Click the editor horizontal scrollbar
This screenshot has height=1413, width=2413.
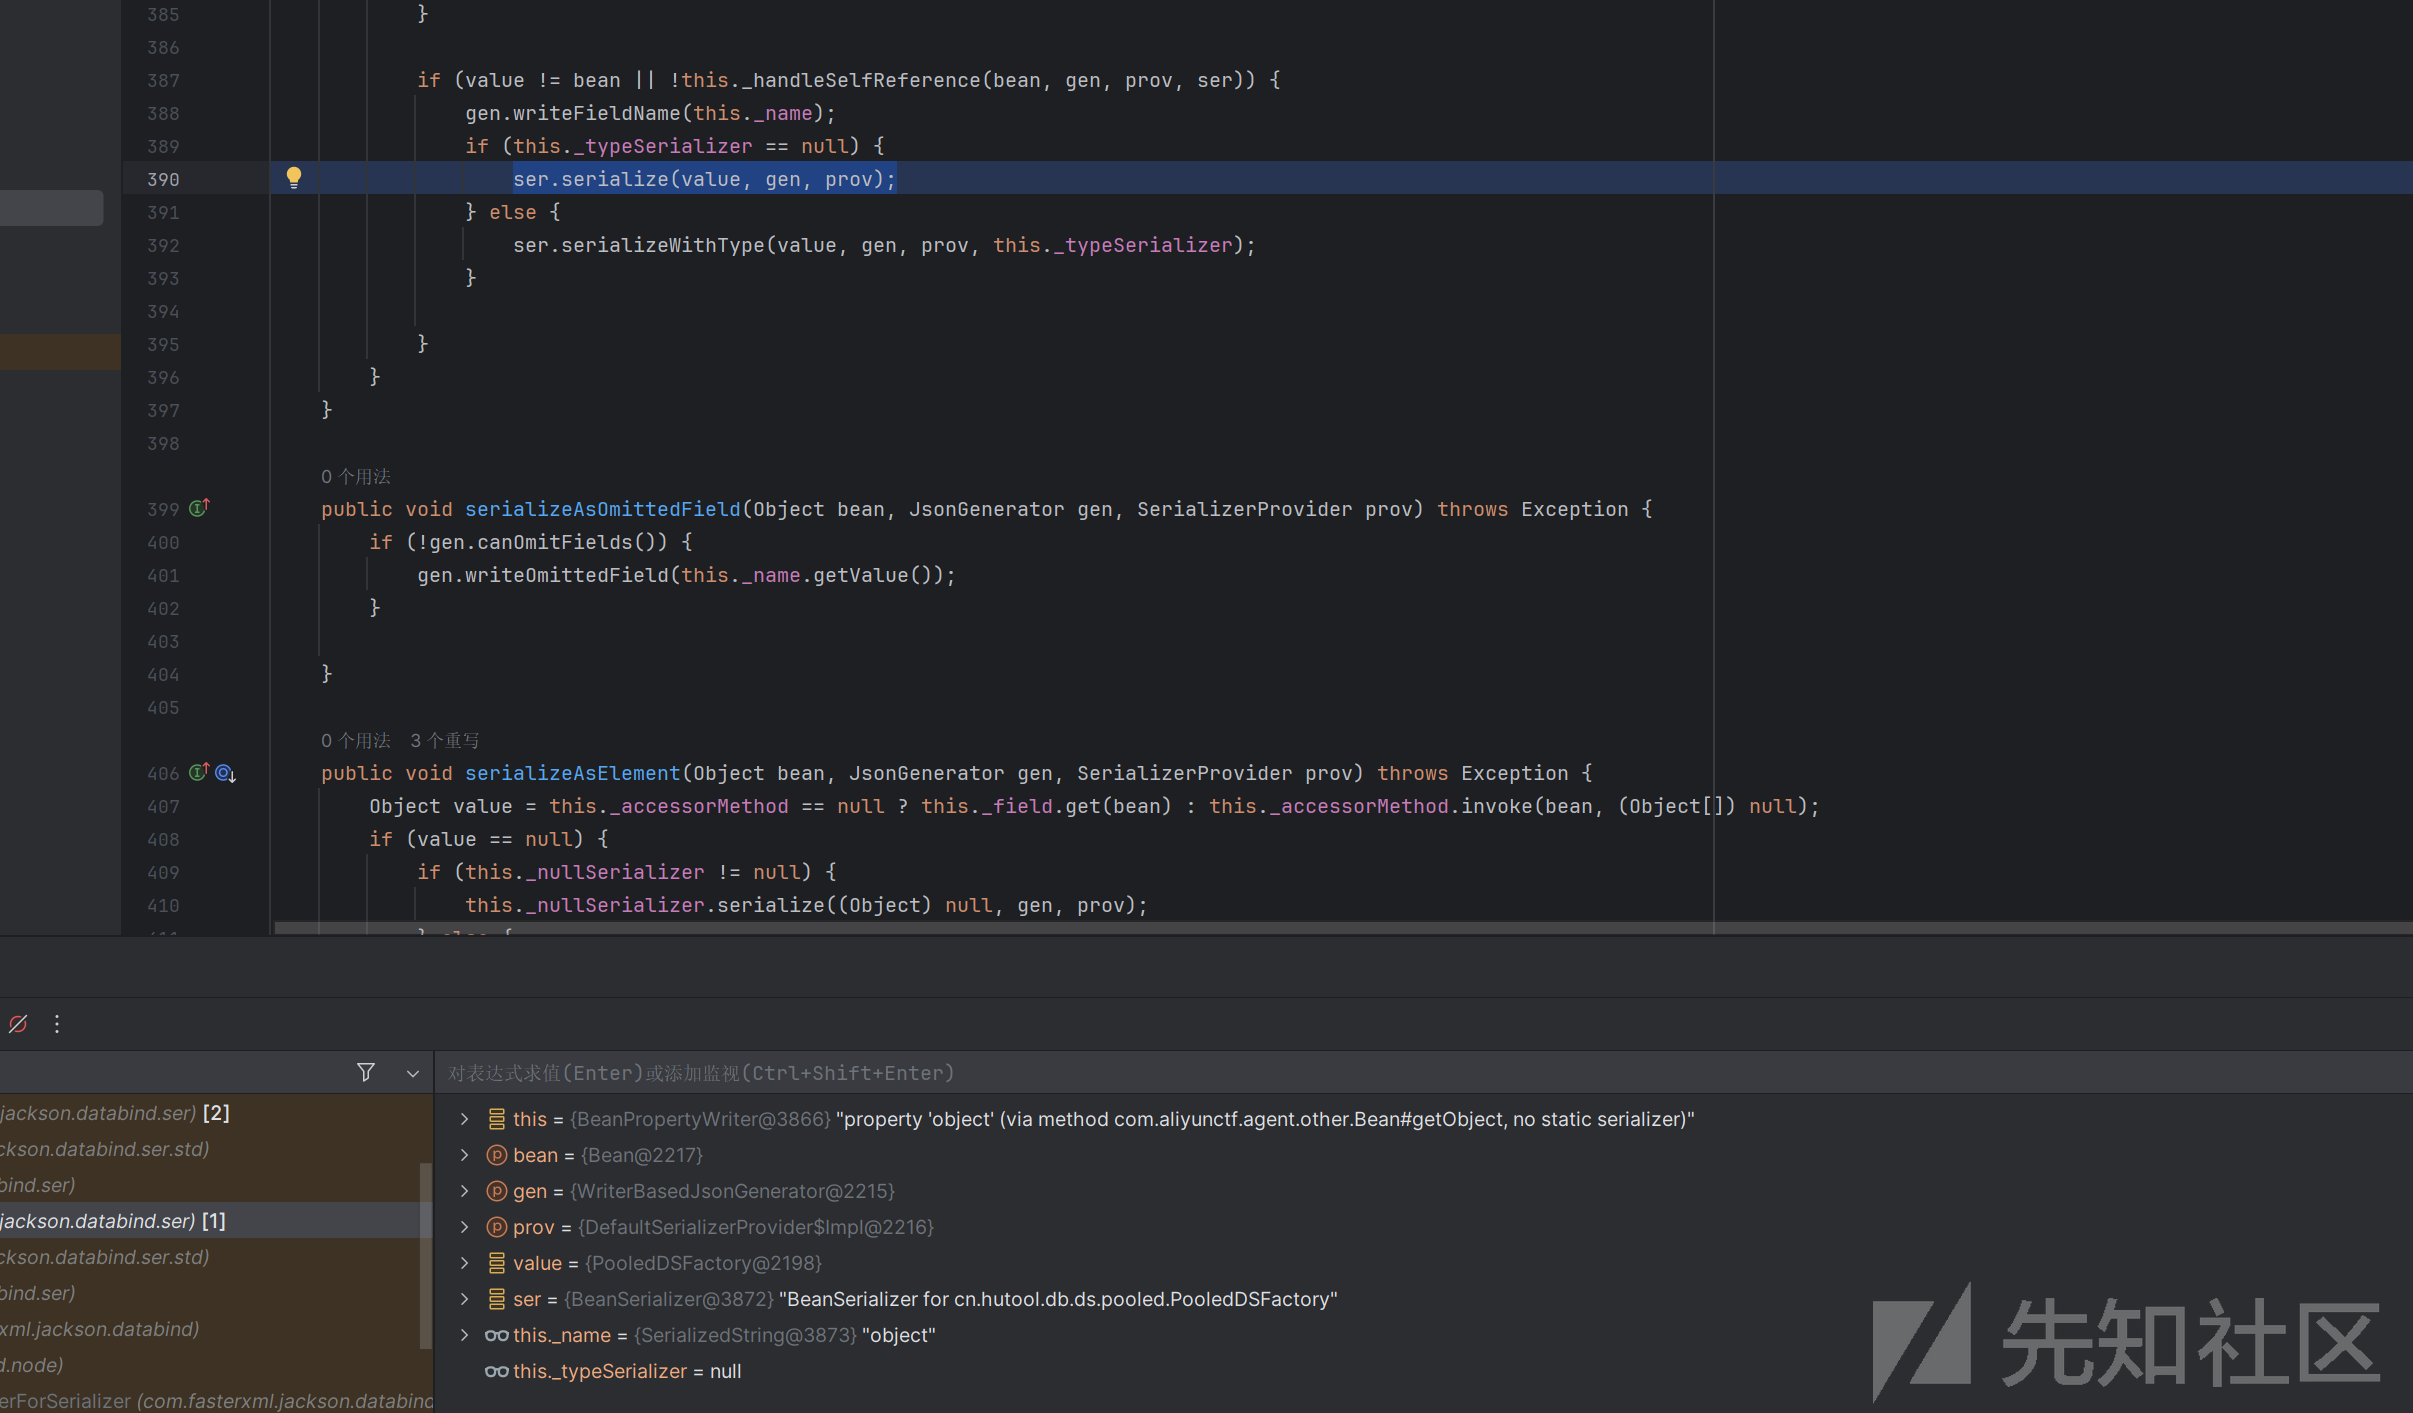[x=1343, y=928]
